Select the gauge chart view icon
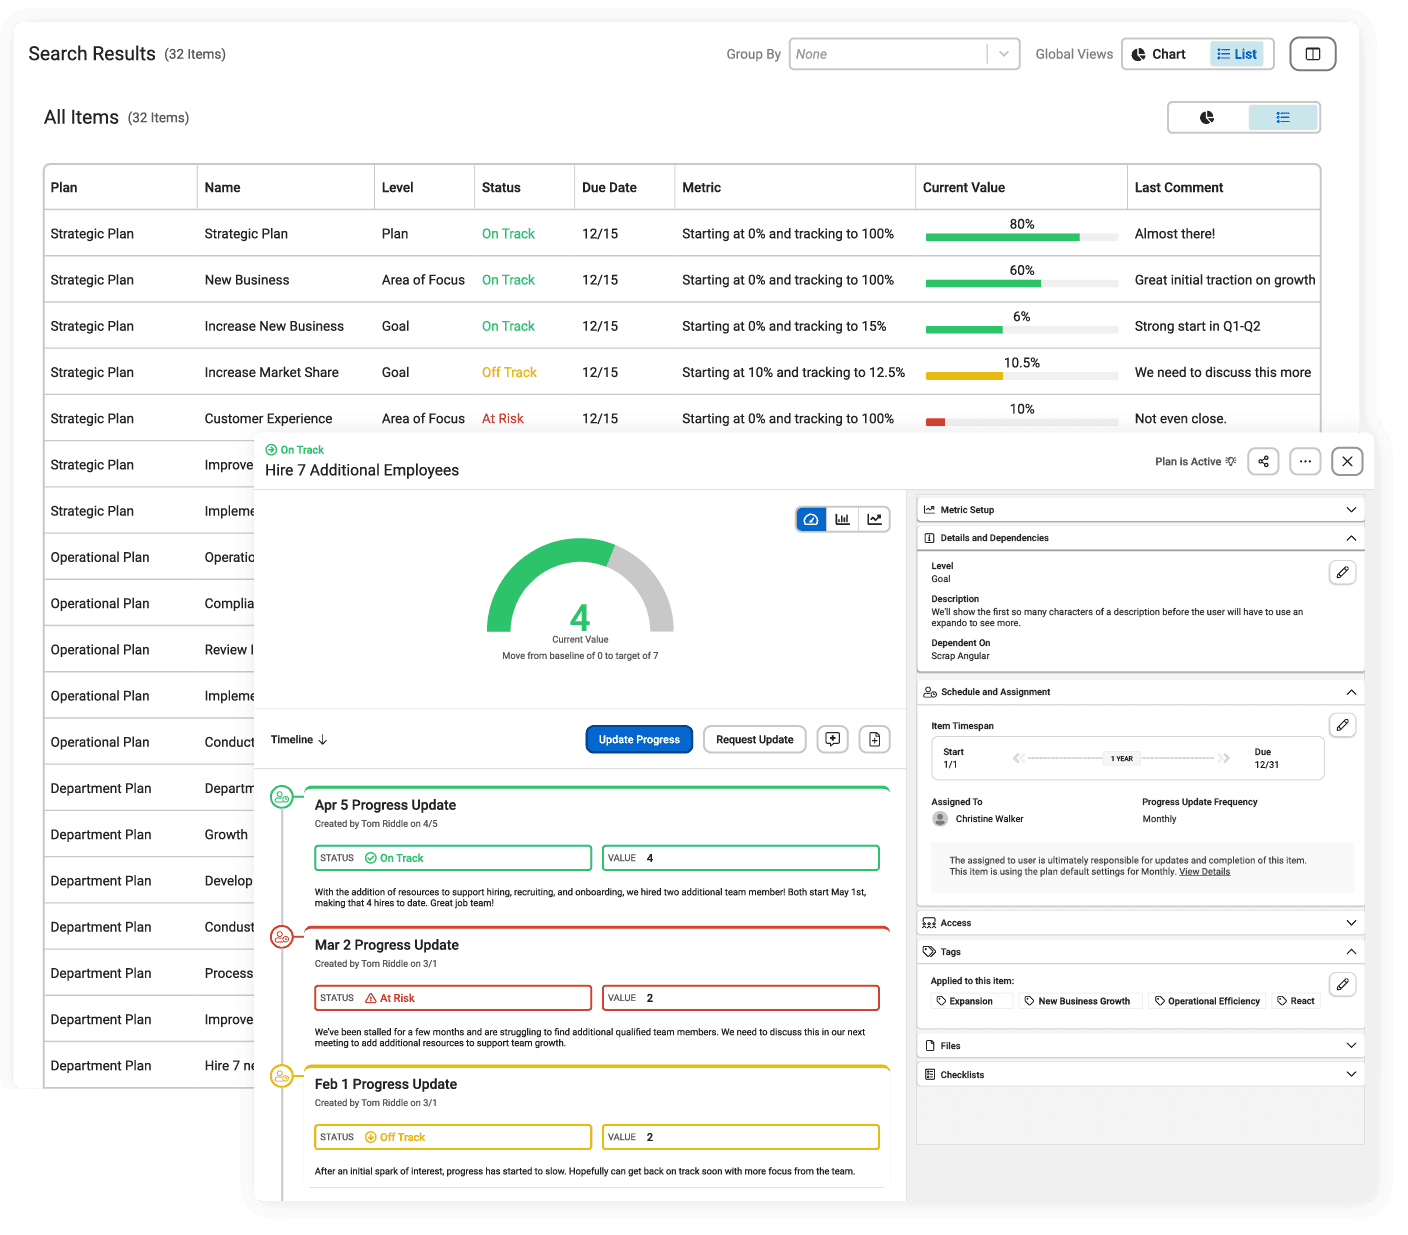Viewport: 1408px width, 1235px height. click(811, 519)
